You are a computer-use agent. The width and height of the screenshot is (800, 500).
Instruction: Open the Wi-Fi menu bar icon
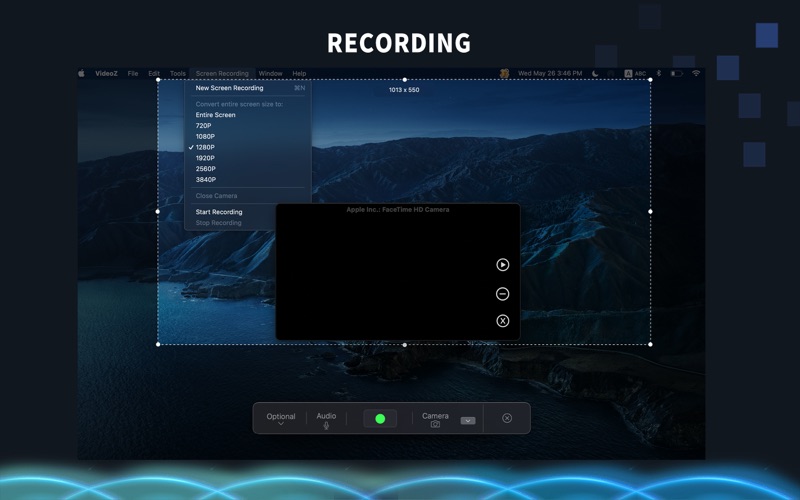(696, 73)
